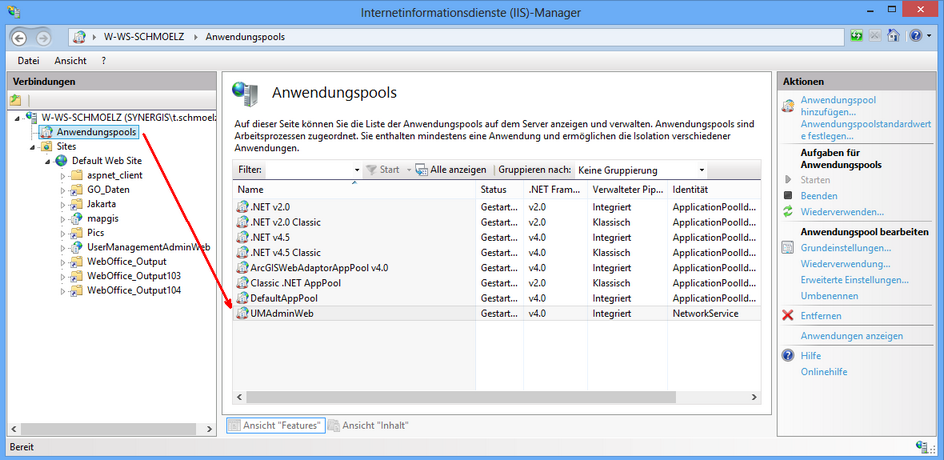This screenshot has height=460, width=944.
Task: Click the network icon in the status bar
Action: (921, 447)
